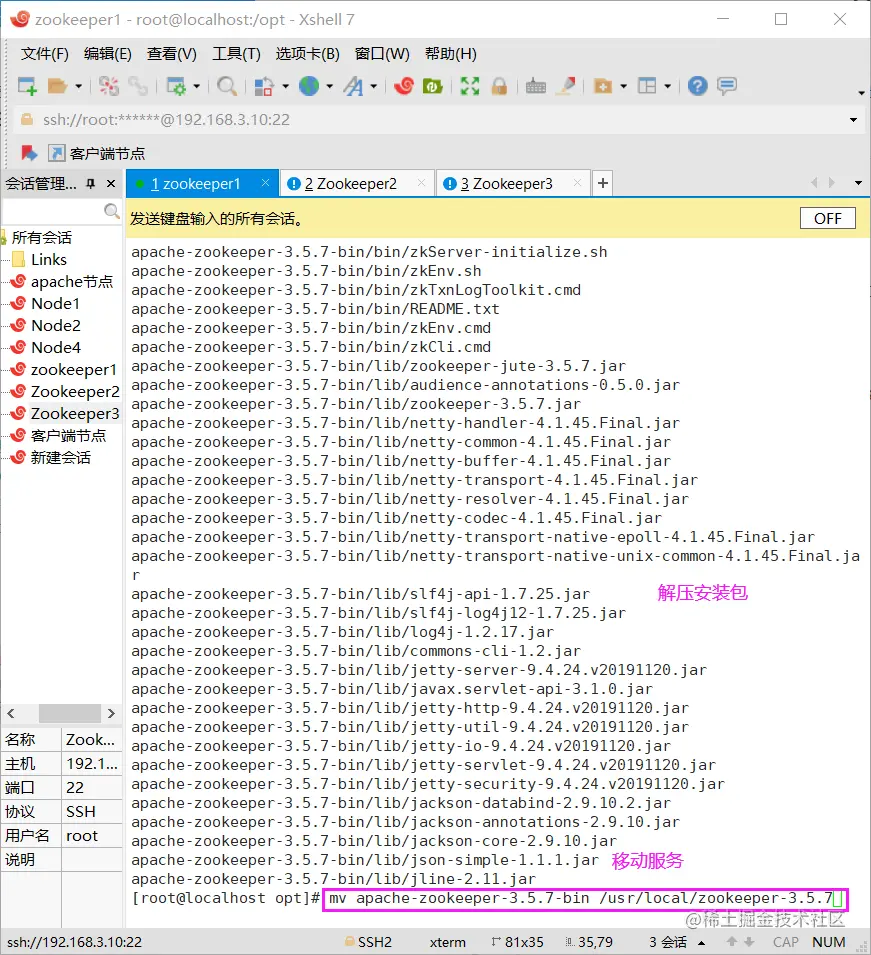Click the red flag quick command icon
This screenshot has height=955, width=871.
click(29, 153)
